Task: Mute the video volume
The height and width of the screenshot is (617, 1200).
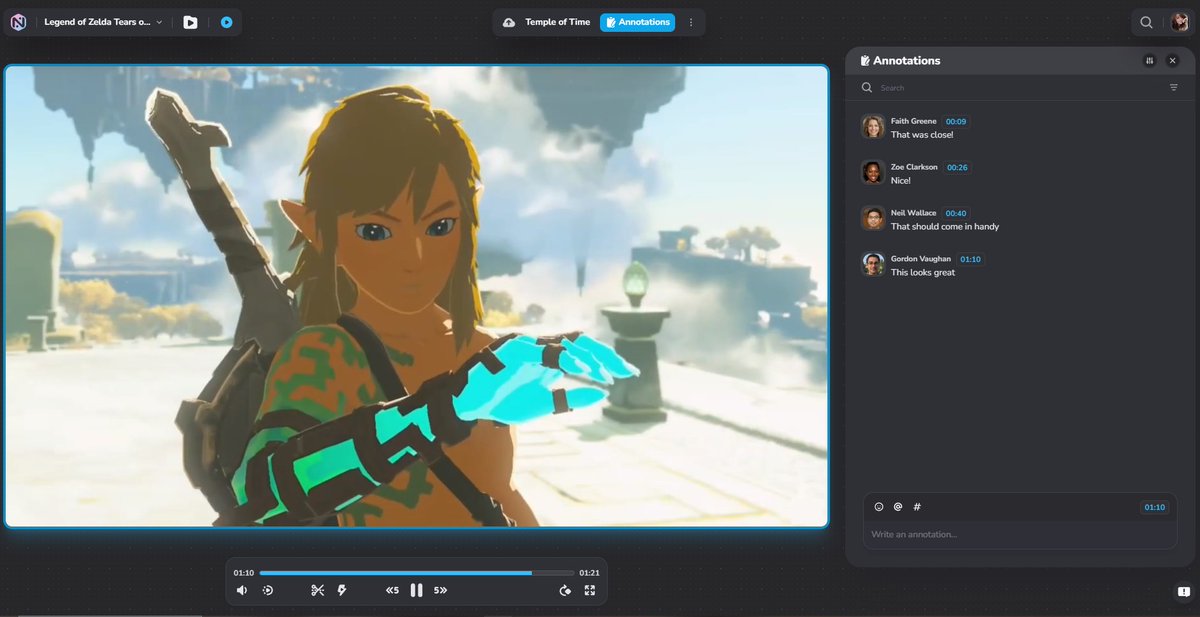Action: click(242, 591)
